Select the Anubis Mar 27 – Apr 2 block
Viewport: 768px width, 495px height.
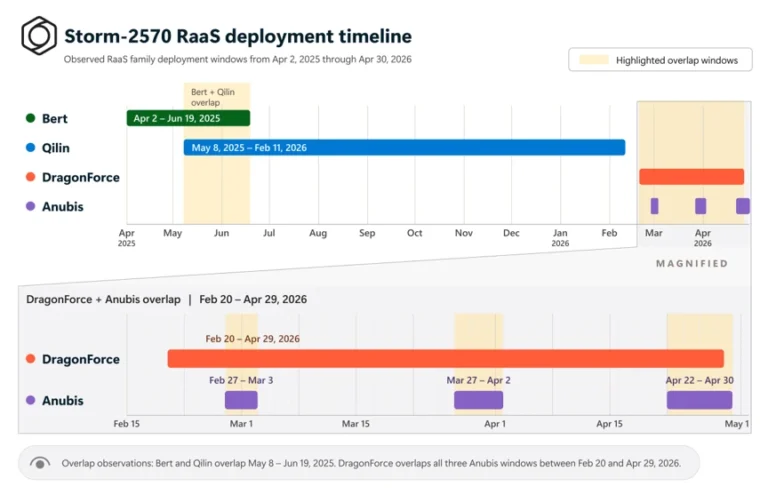pyautogui.click(x=479, y=400)
